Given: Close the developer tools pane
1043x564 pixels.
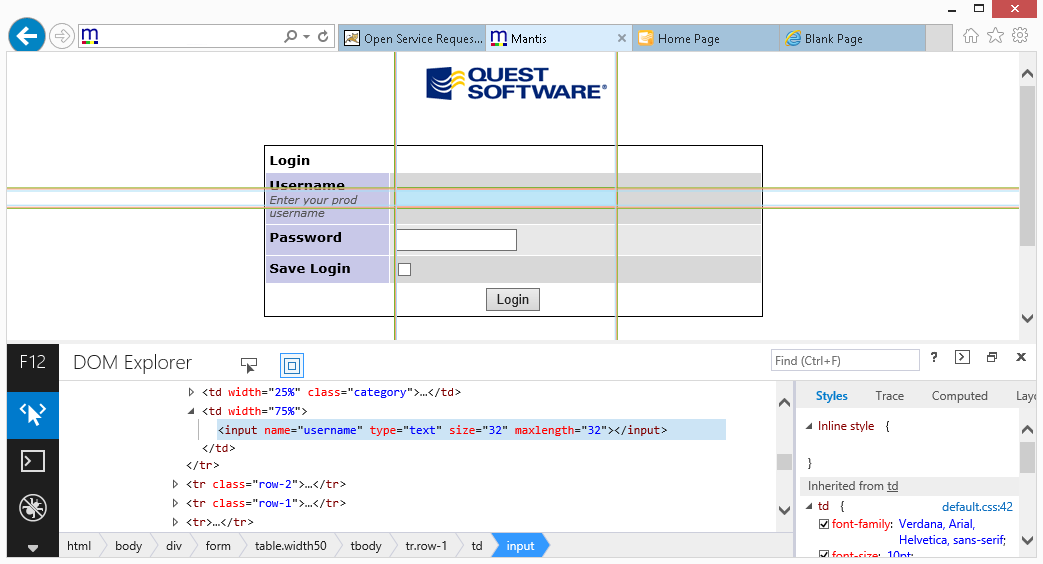Looking at the screenshot, I should pos(1021,357).
